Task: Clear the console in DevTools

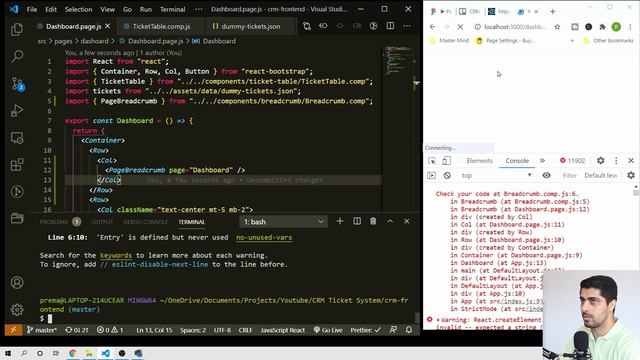Action: (x=447, y=176)
